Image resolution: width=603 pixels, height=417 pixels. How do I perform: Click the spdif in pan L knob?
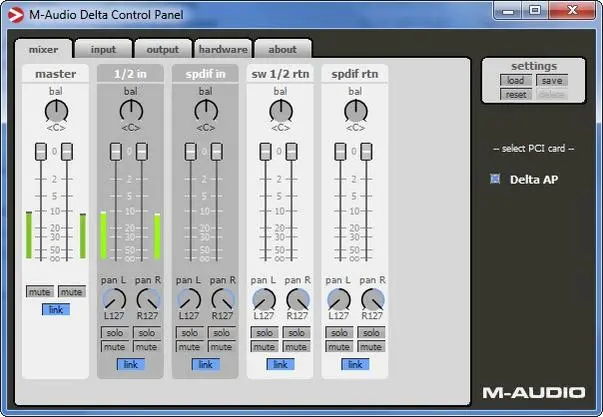coord(189,300)
